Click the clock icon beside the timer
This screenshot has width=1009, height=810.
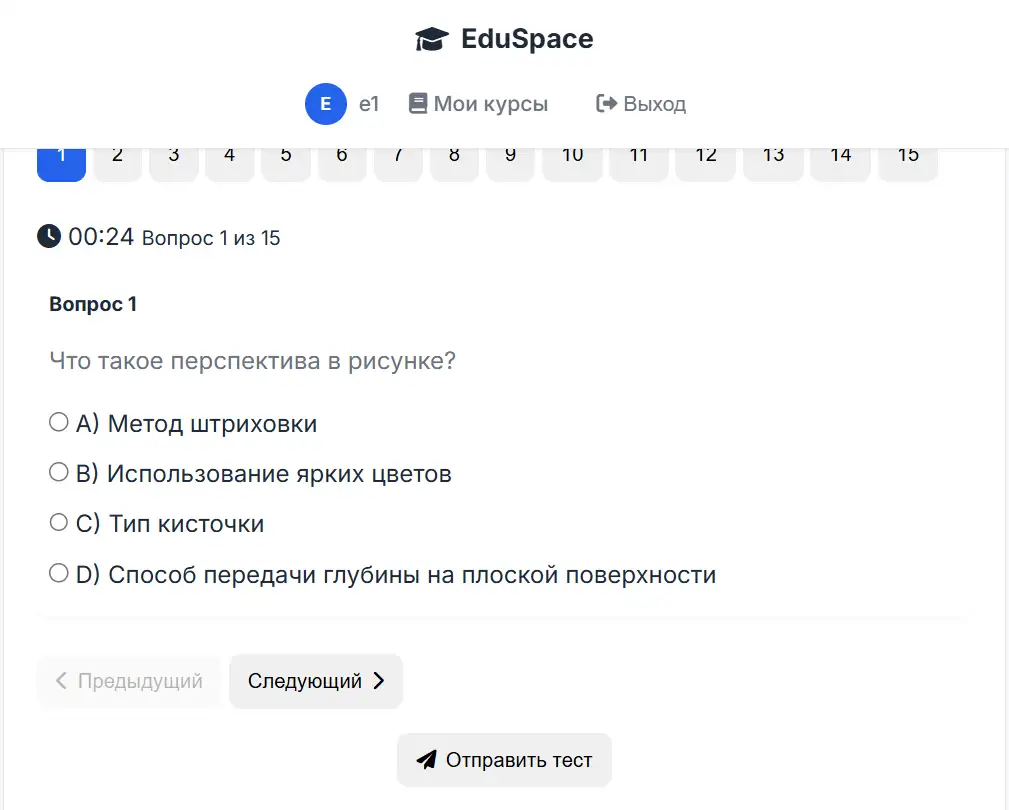pos(49,236)
